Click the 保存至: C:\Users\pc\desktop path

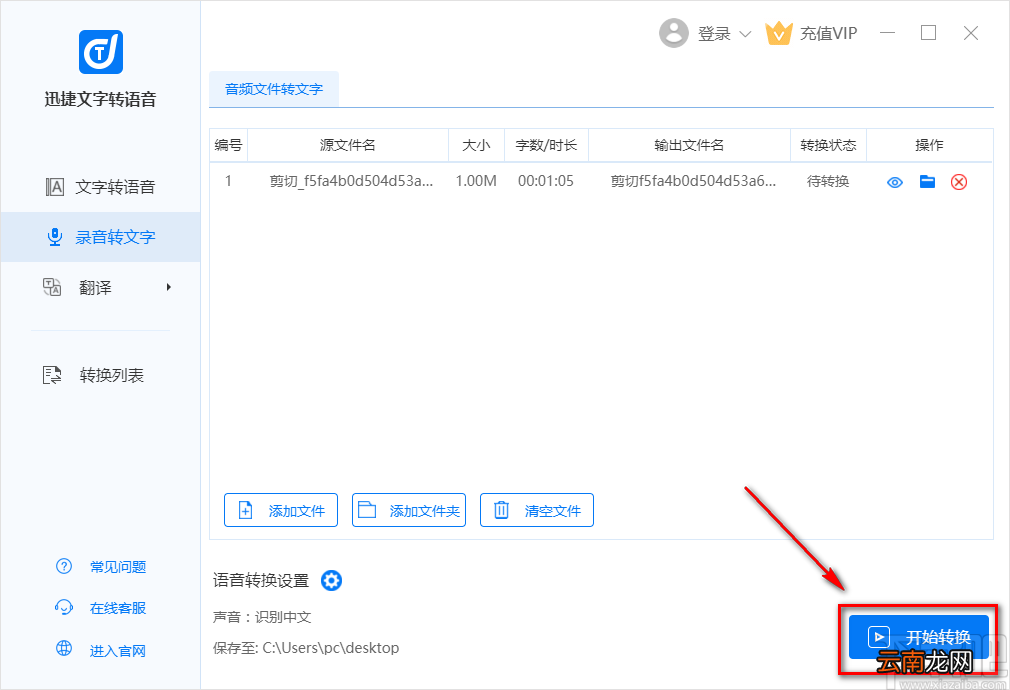click(306, 647)
